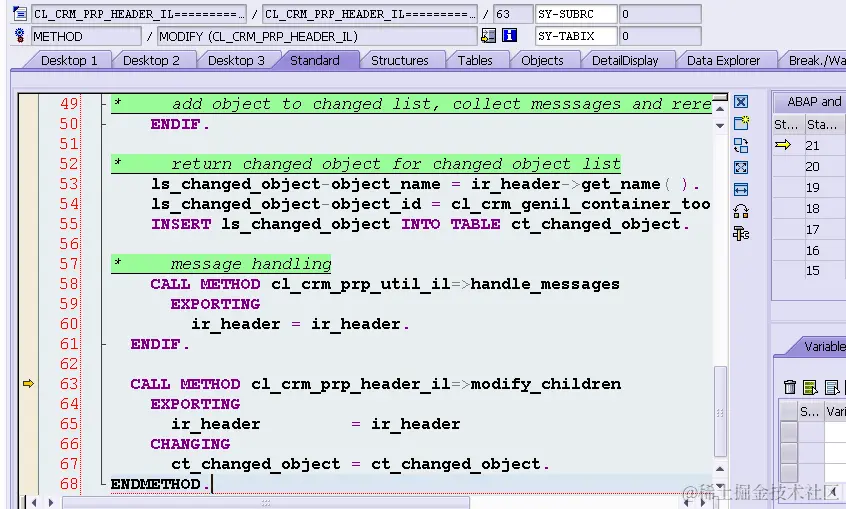This screenshot has height=509, width=846.
Task: Click the blue list icon in Variables toolbar
Action: tap(832, 387)
